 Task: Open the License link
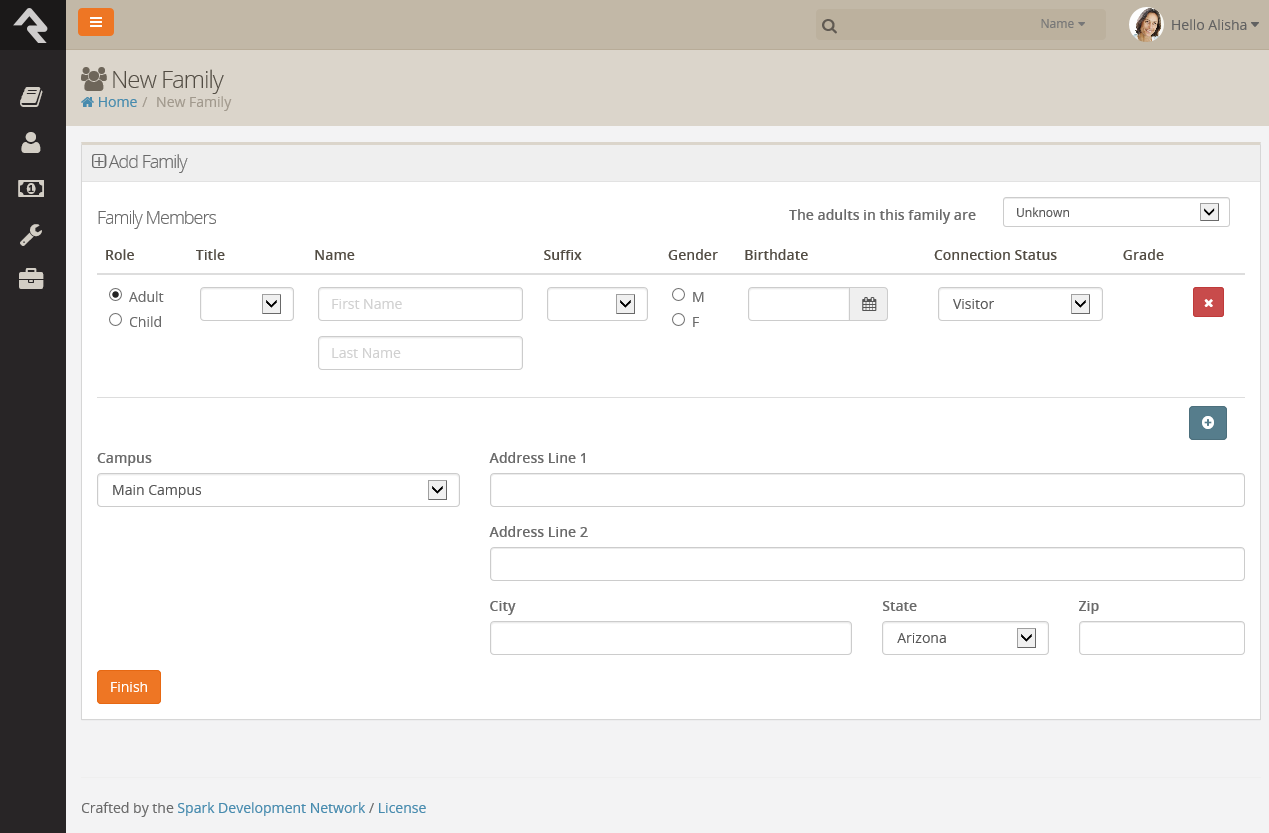point(402,808)
